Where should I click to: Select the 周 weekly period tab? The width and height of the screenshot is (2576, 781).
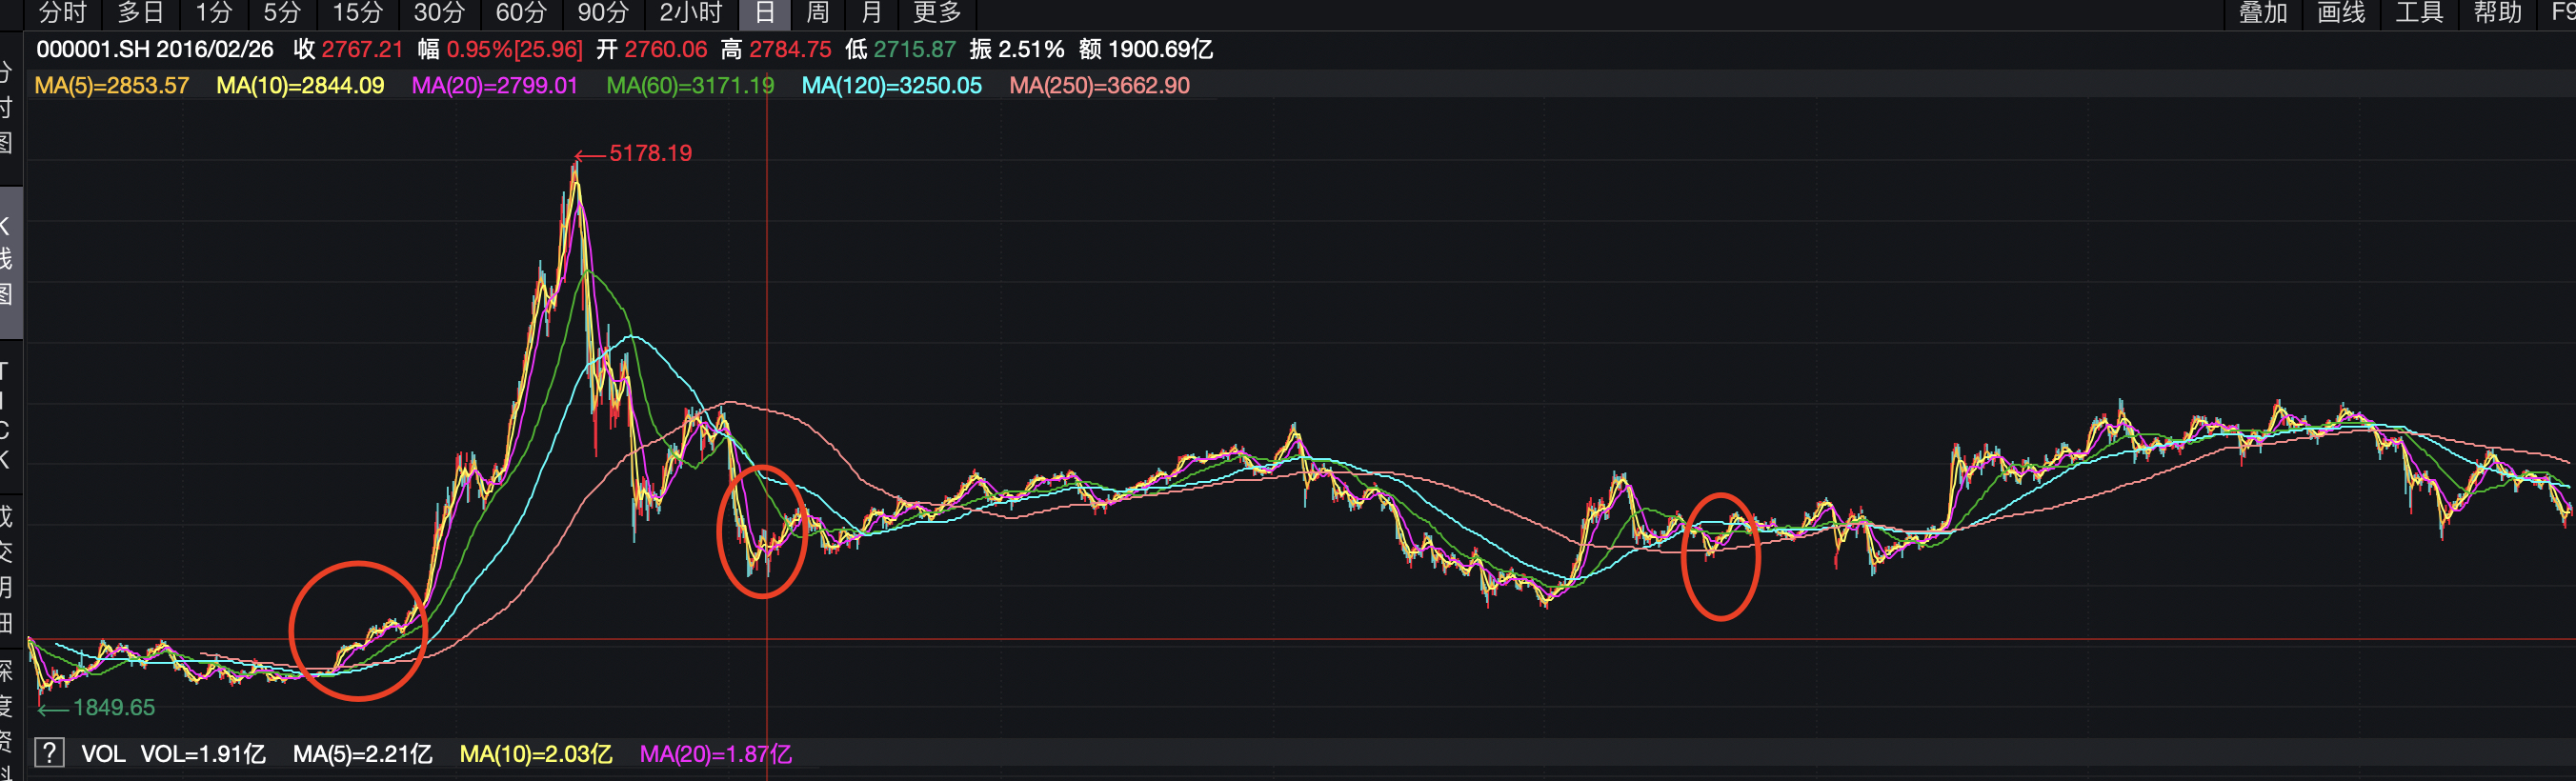click(x=817, y=13)
